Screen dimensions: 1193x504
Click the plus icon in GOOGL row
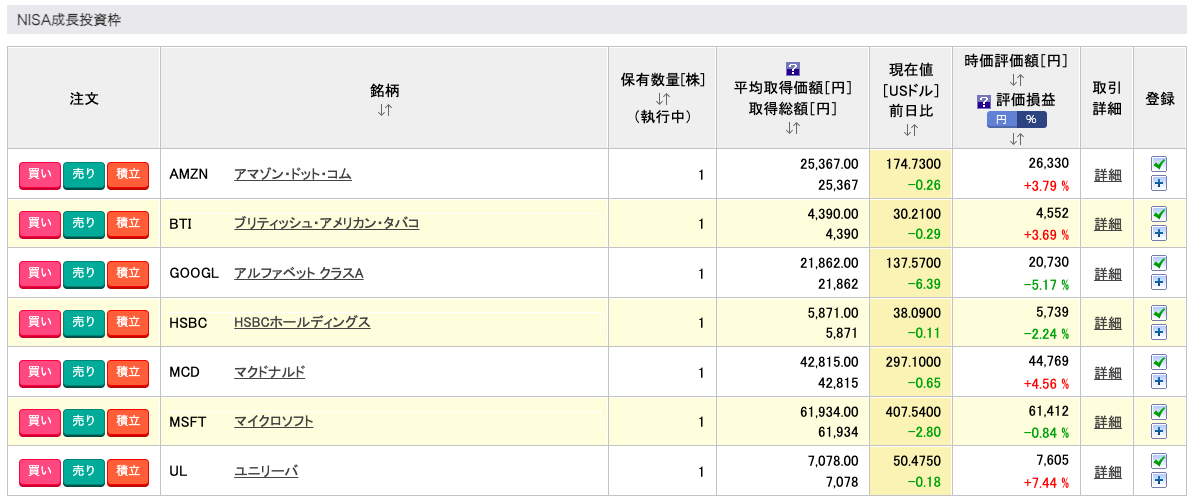click(1159, 282)
